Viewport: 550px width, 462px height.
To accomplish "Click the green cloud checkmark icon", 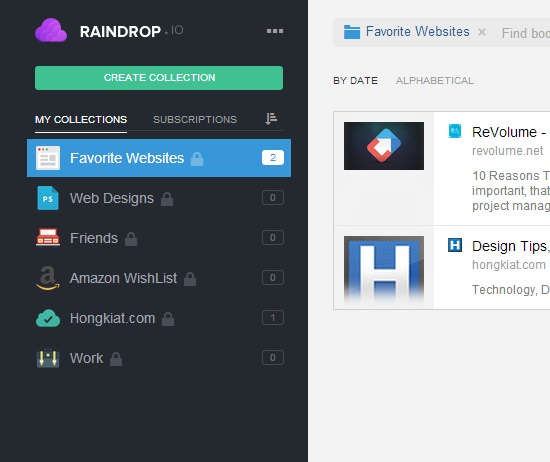I will tap(48, 318).
